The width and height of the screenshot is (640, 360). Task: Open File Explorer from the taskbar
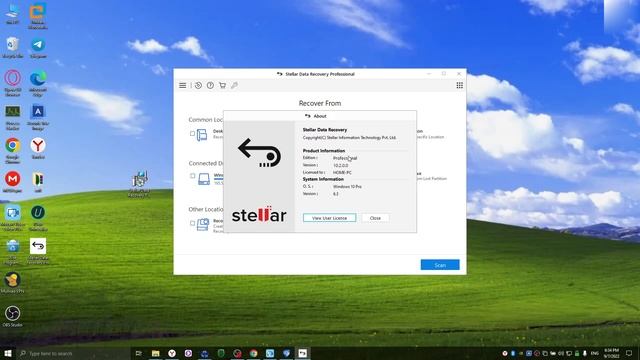coord(156,353)
